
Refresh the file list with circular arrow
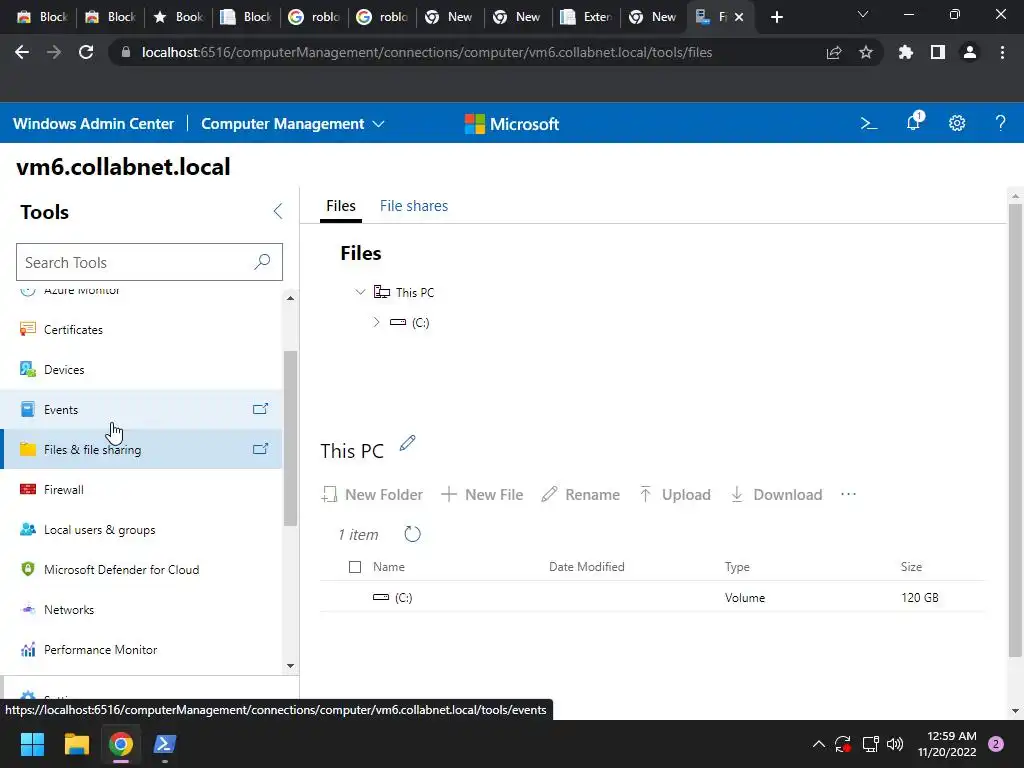(412, 534)
